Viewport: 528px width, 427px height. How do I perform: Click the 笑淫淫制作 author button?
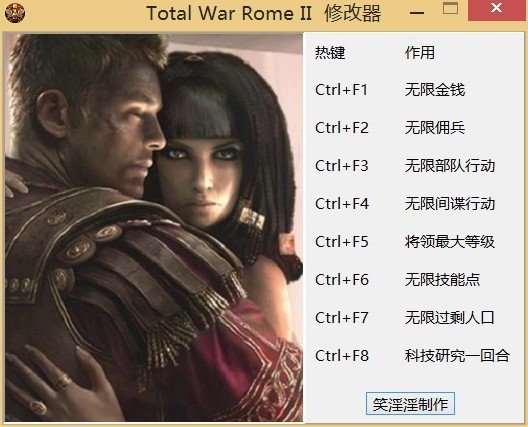pos(410,403)
